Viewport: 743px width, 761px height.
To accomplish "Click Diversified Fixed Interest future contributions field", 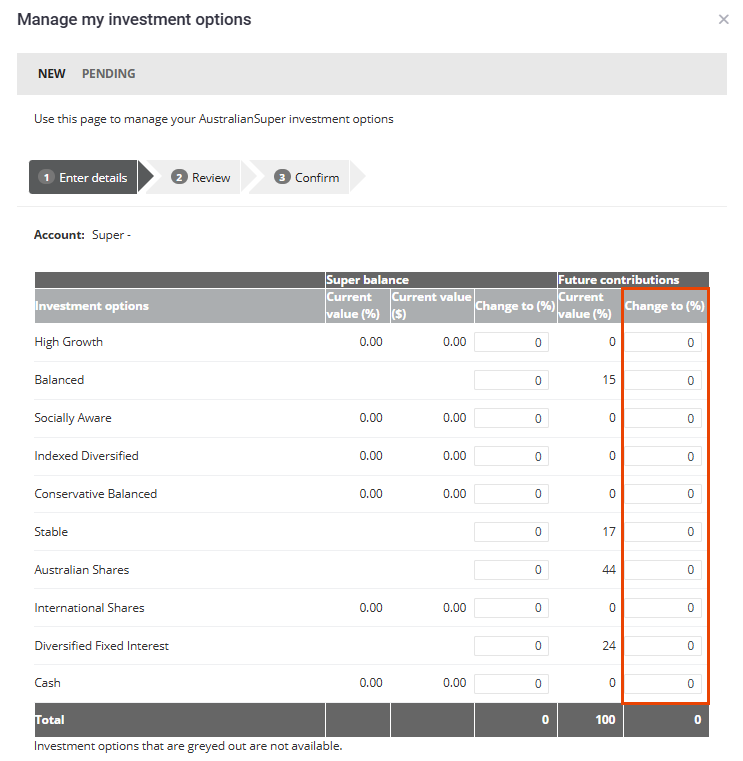I will coord(664,646).
